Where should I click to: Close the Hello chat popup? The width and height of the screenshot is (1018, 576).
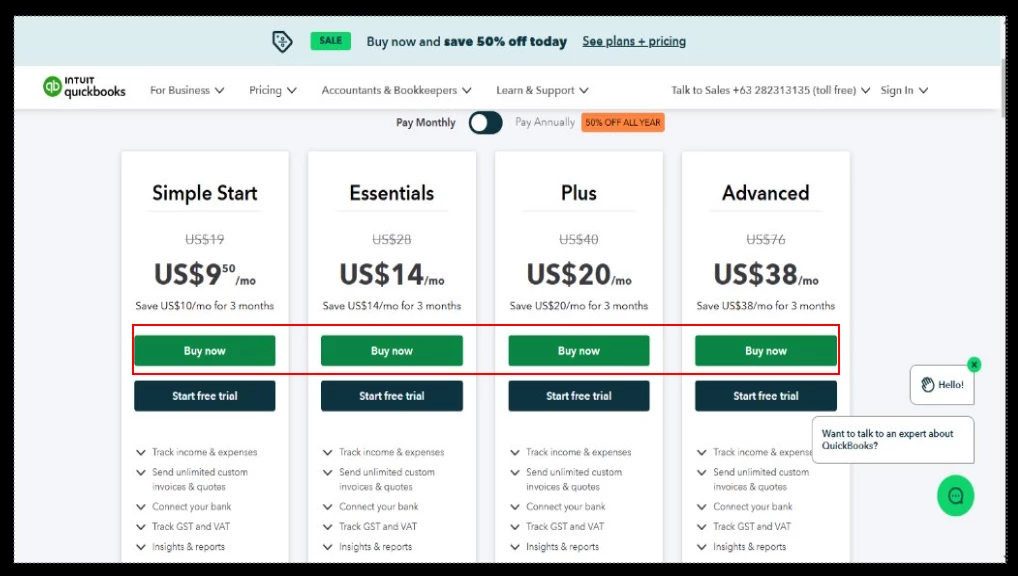[973, 365]
